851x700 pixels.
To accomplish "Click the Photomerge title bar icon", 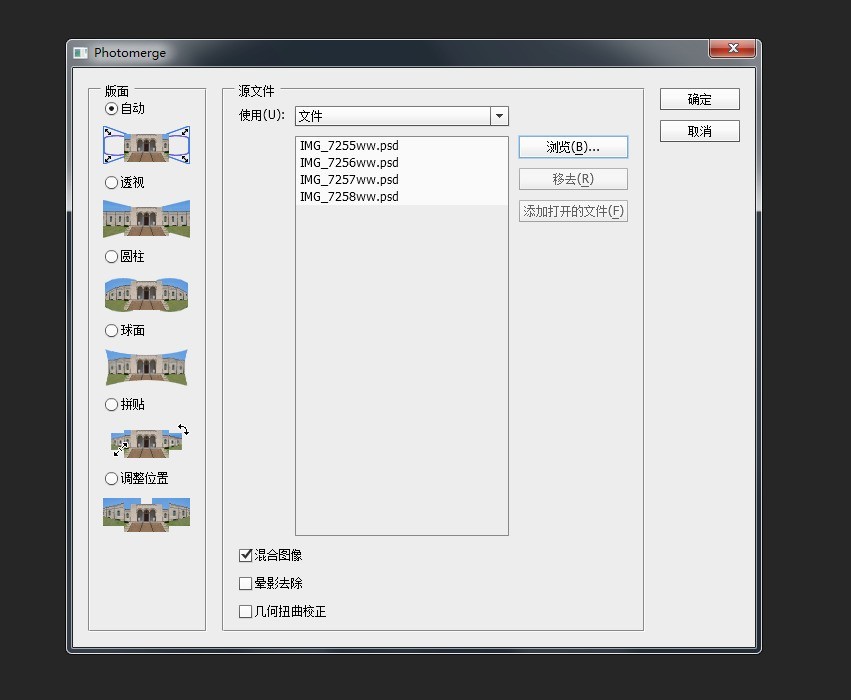I will click(x=80, y=53).
